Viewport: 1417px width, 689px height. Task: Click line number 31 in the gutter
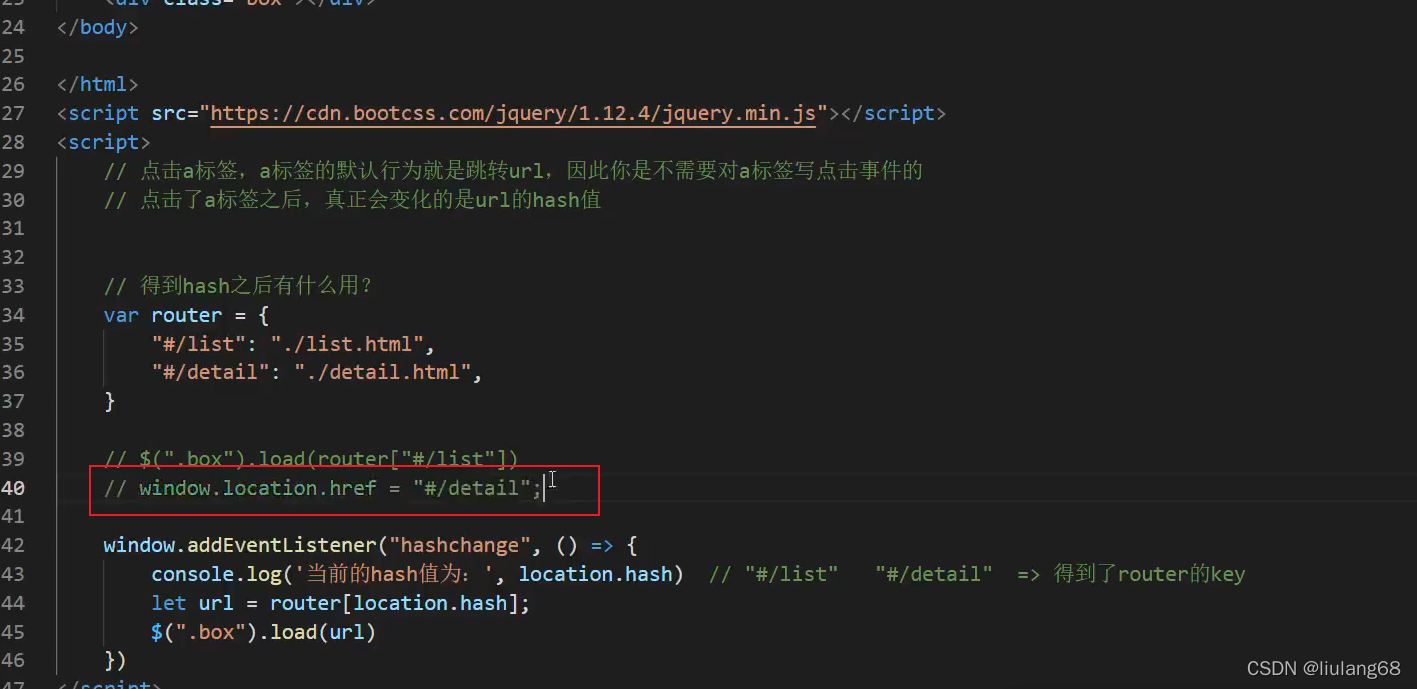tap(13, 228)
